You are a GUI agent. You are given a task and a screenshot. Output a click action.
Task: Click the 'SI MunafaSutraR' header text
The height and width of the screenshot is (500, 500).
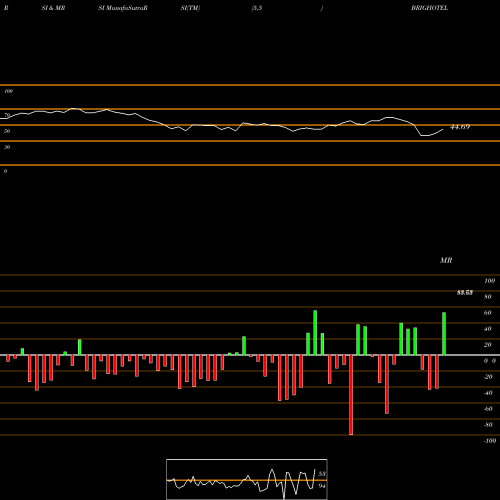pyautogui.click(x=123, y=8)
